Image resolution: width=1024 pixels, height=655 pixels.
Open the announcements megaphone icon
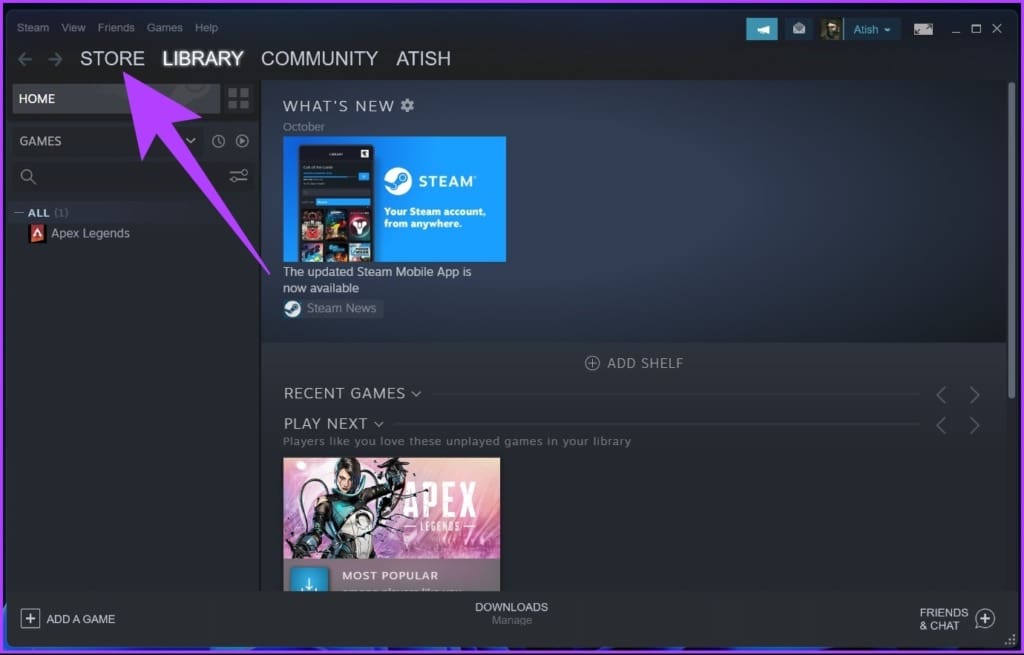[x=761, y=29]
